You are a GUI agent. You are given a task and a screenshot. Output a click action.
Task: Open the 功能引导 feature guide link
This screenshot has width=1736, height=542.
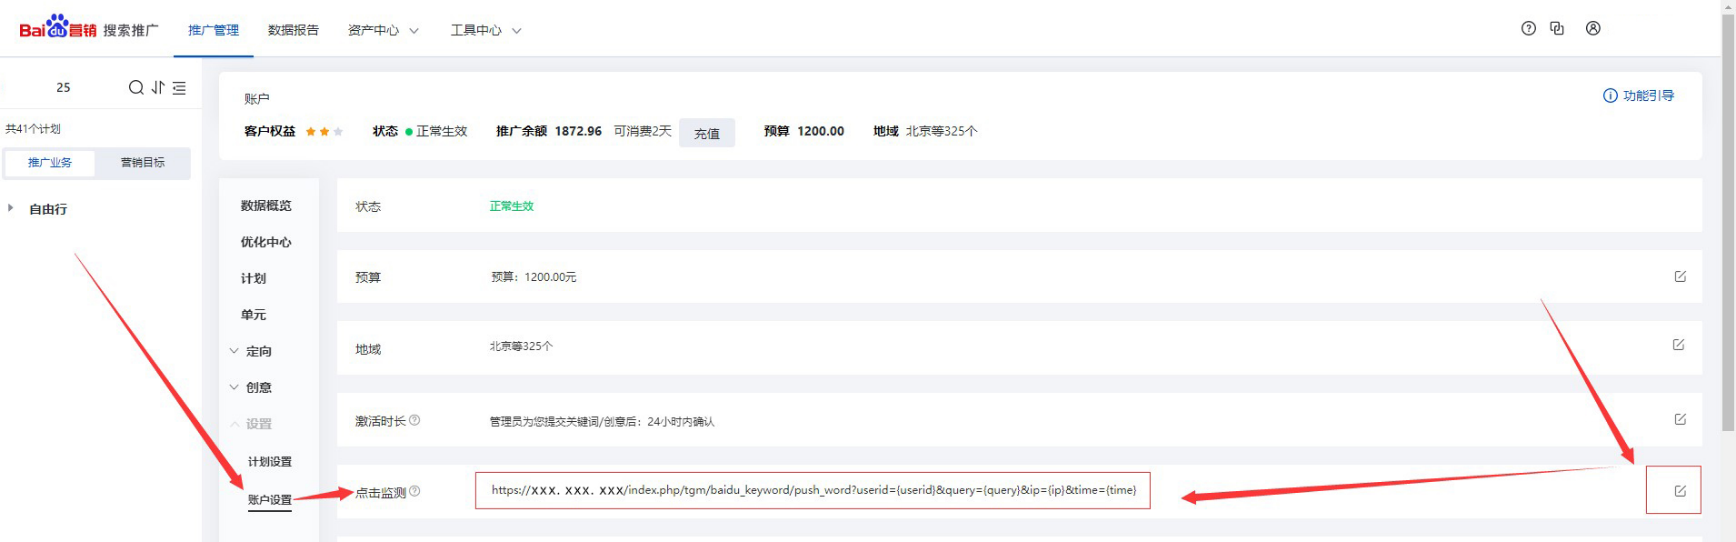click(x=1638, y=96)
